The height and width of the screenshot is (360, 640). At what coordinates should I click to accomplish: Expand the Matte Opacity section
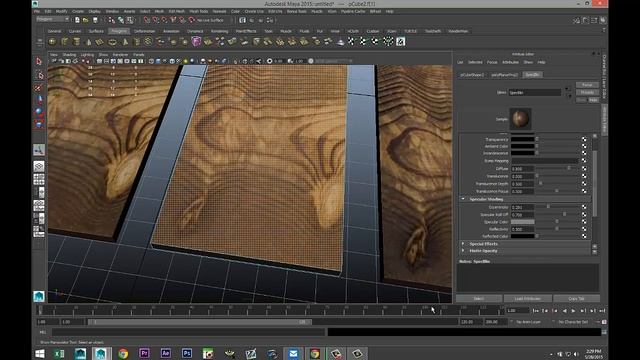coord(463,251)
